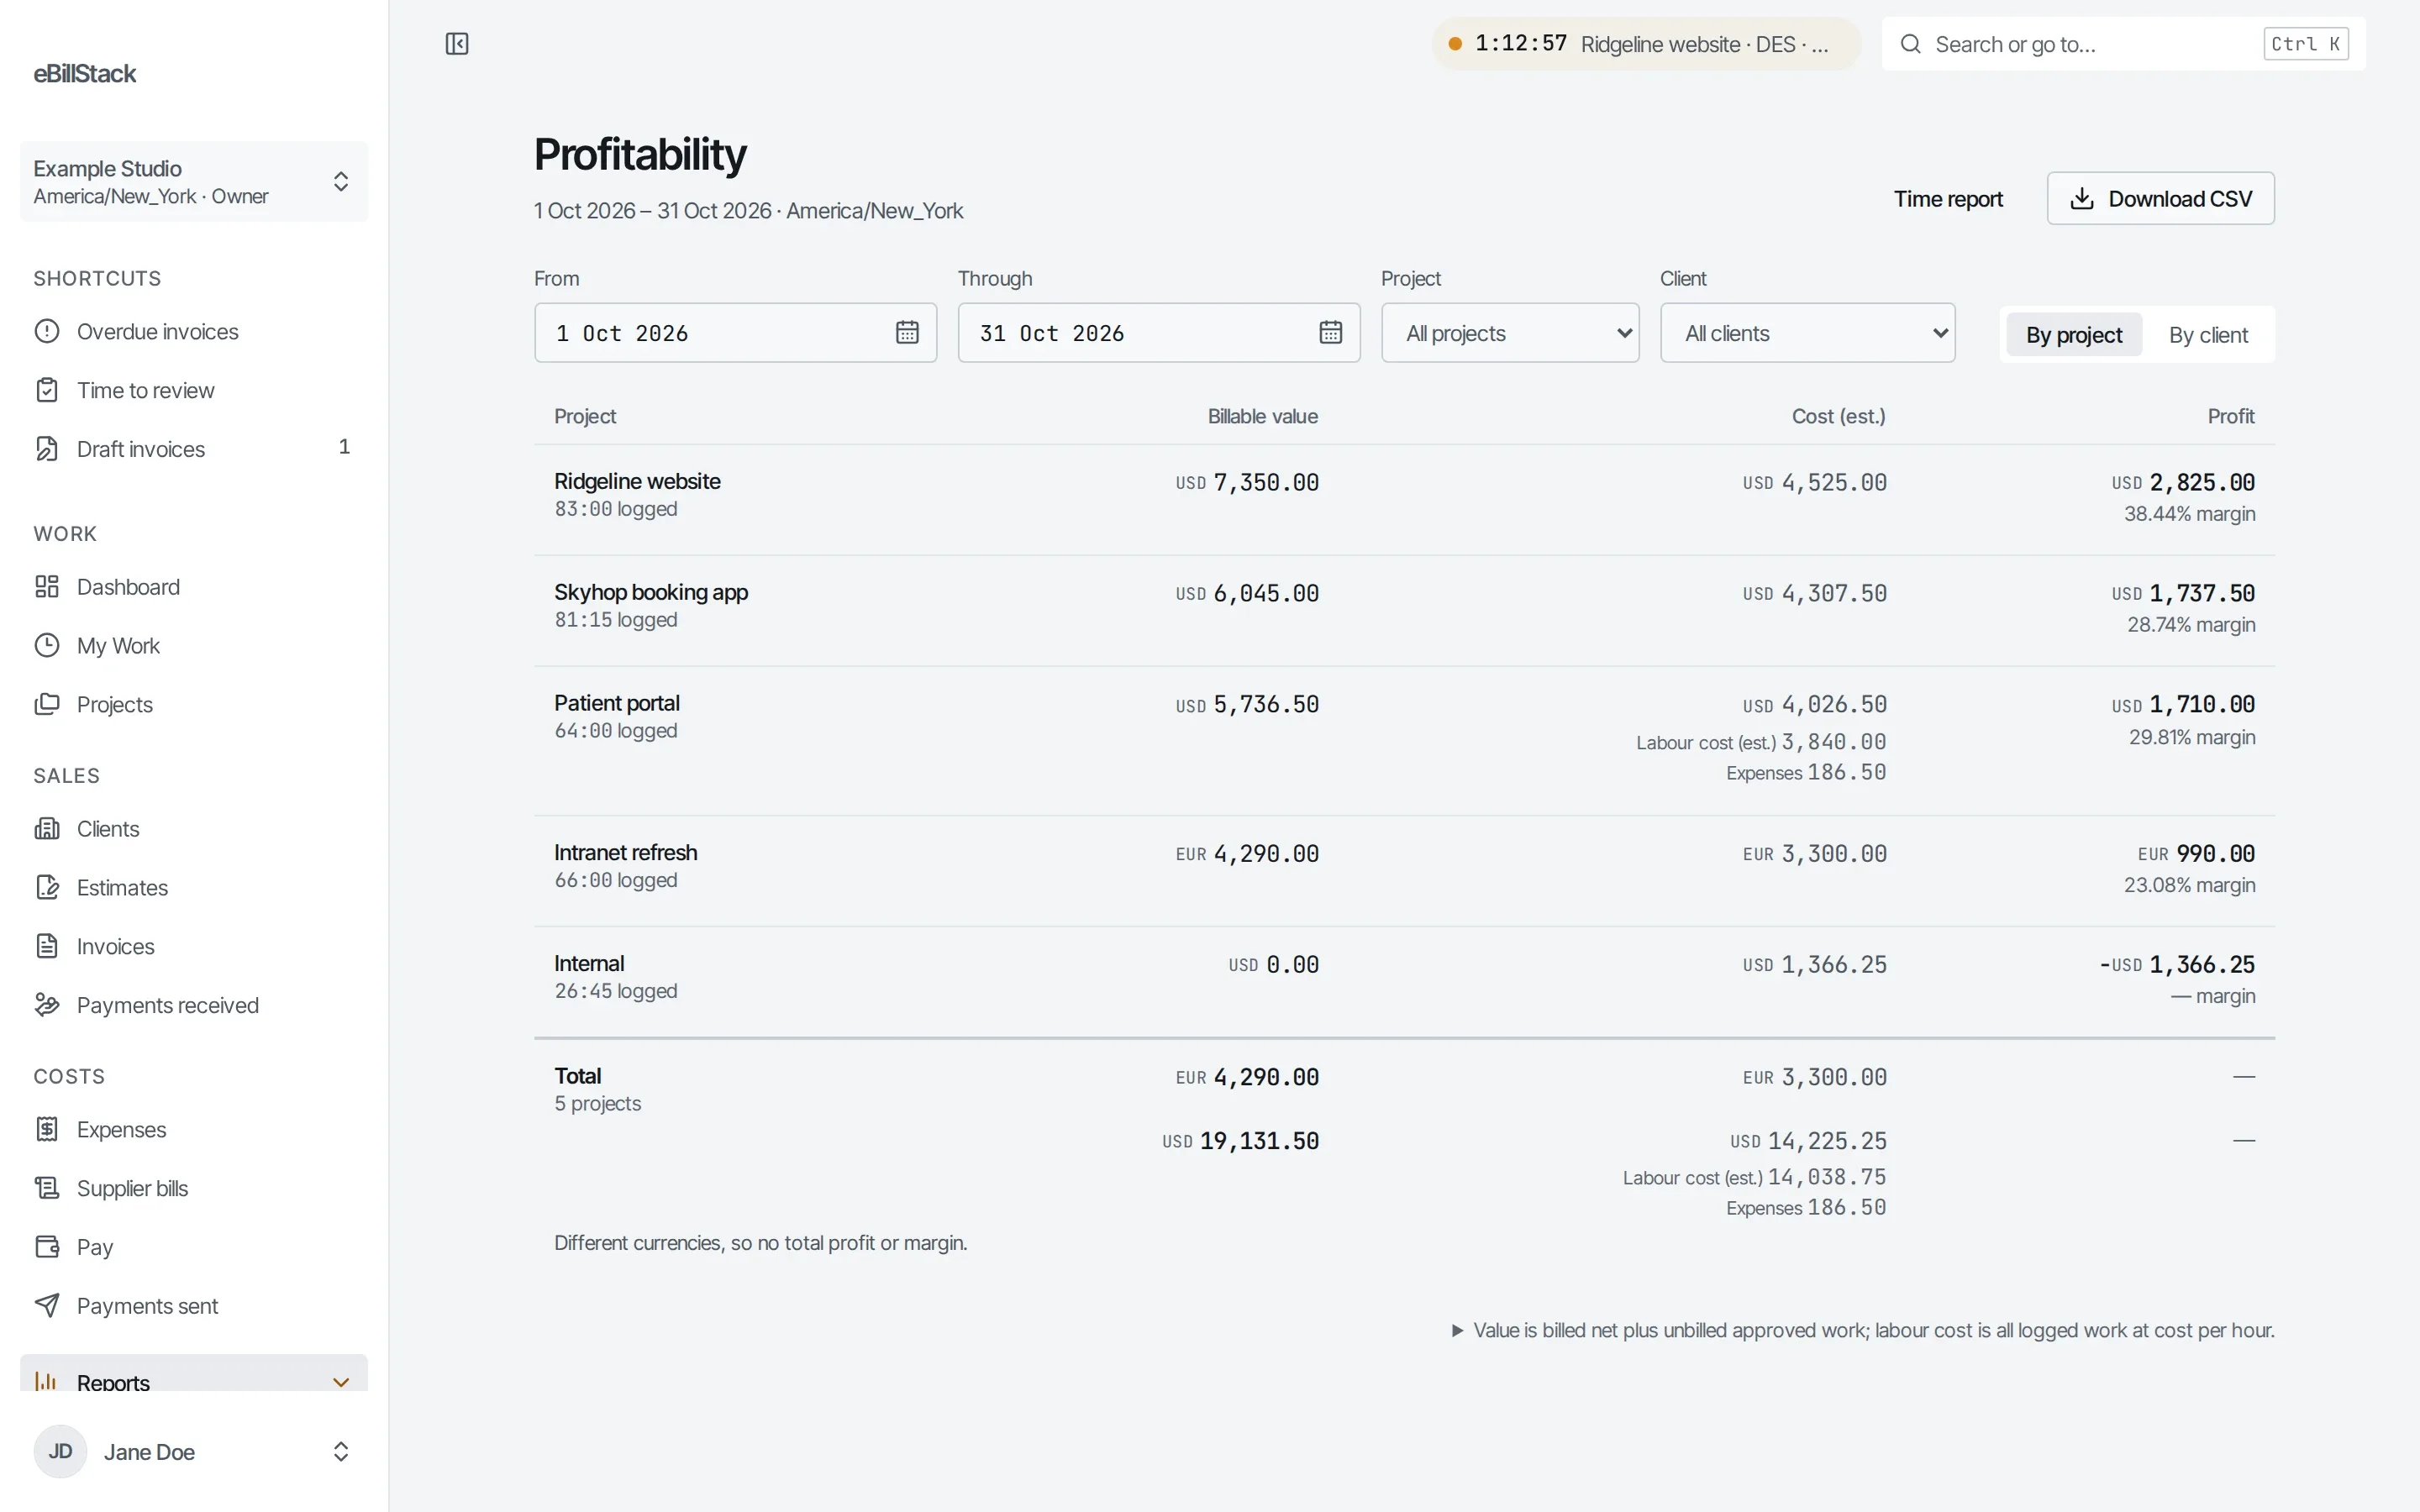Click the Time to review clipboard icon
2420x1512 pixels.
pos(47,390)
